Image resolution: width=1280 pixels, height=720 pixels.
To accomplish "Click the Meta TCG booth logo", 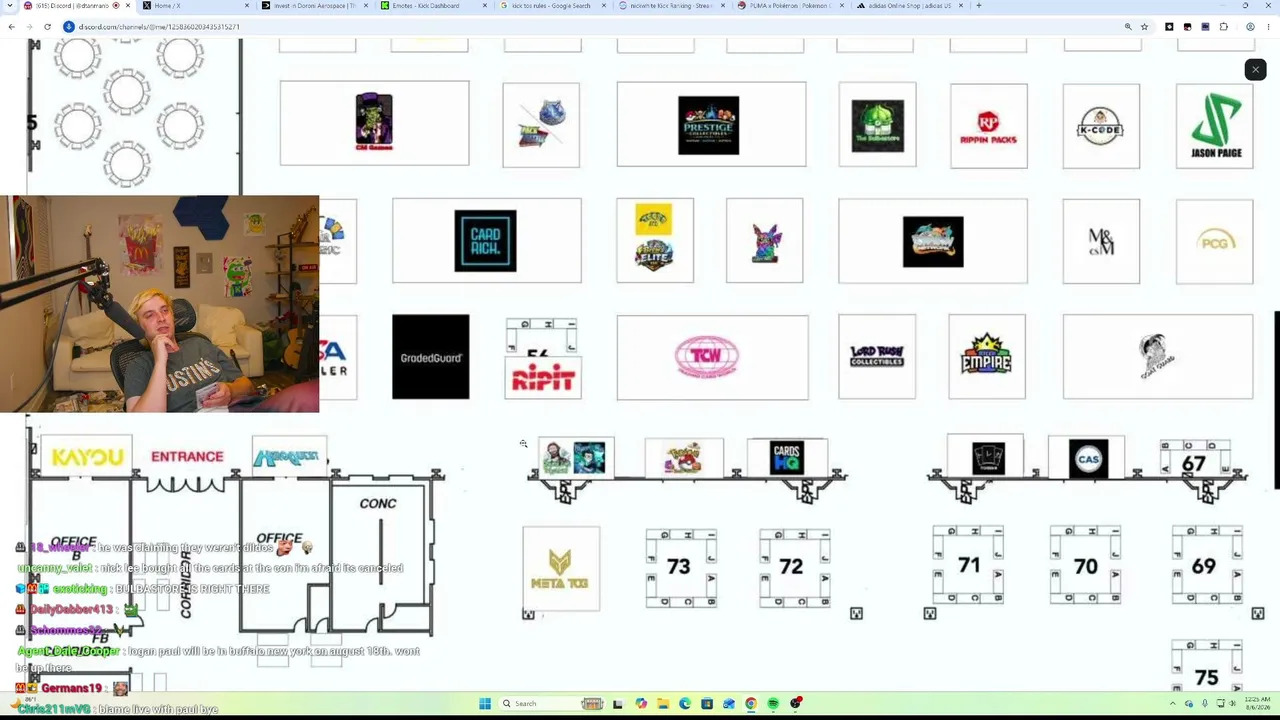I will point(560,570).
